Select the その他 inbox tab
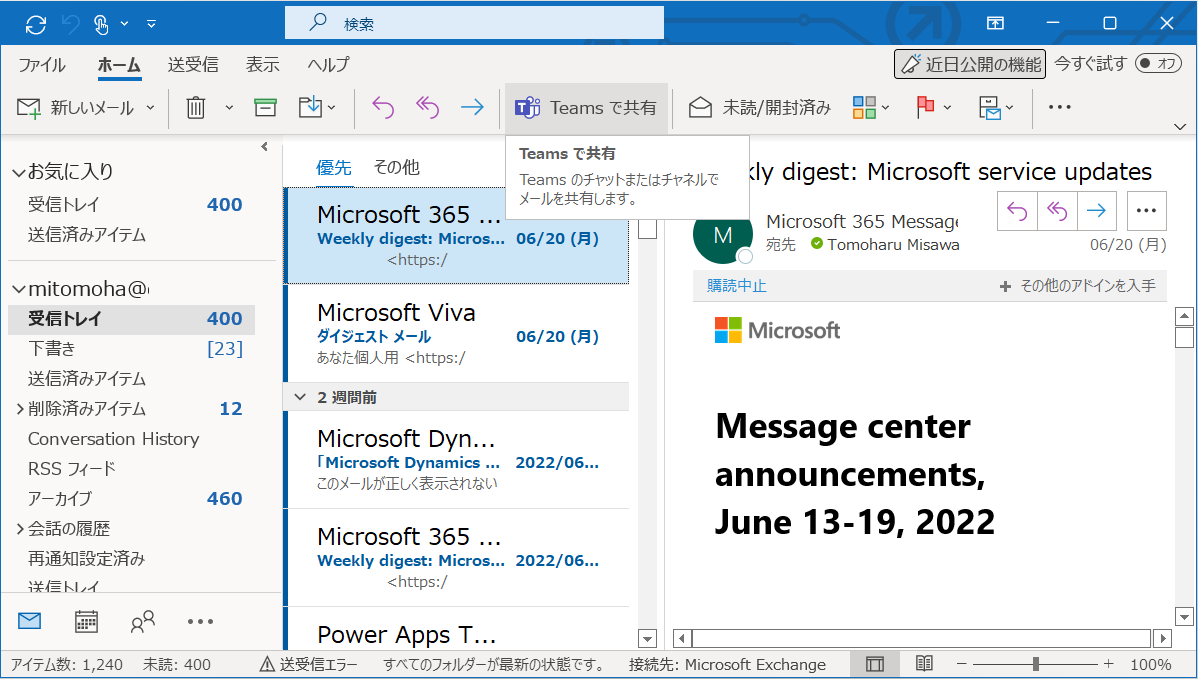 pos(397,167)
